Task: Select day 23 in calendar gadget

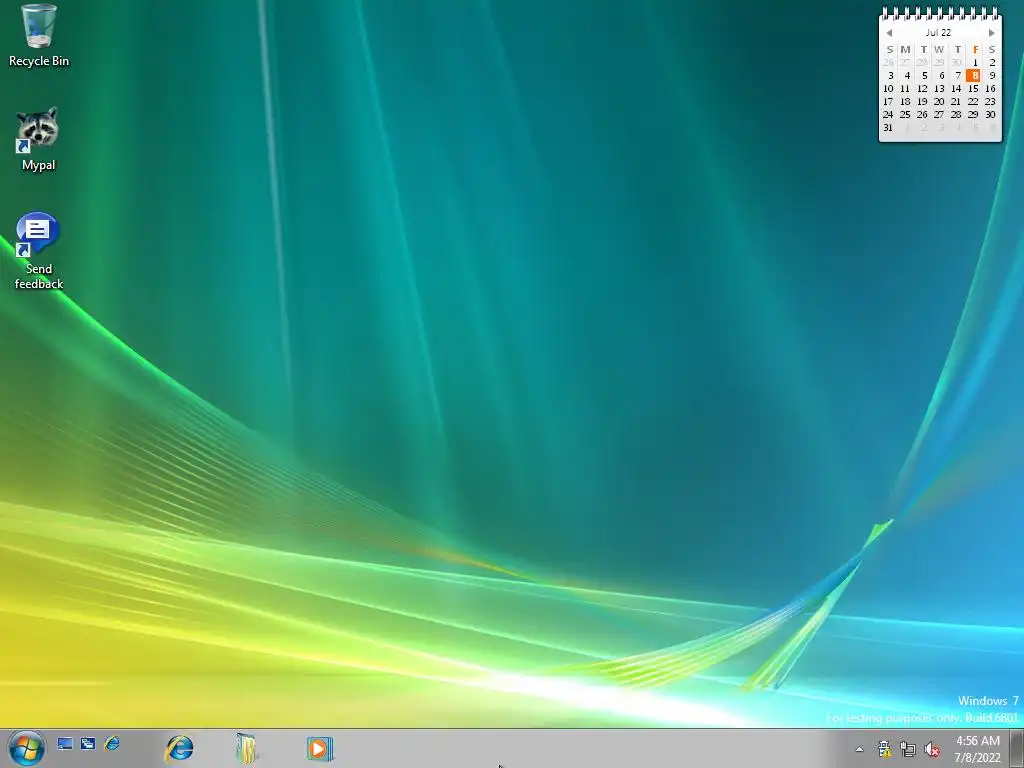Action: (990, 102)
